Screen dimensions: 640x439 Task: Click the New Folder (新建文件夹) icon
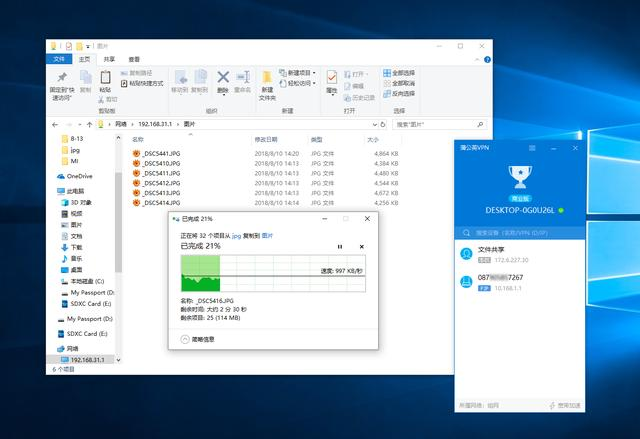point(267,78)
